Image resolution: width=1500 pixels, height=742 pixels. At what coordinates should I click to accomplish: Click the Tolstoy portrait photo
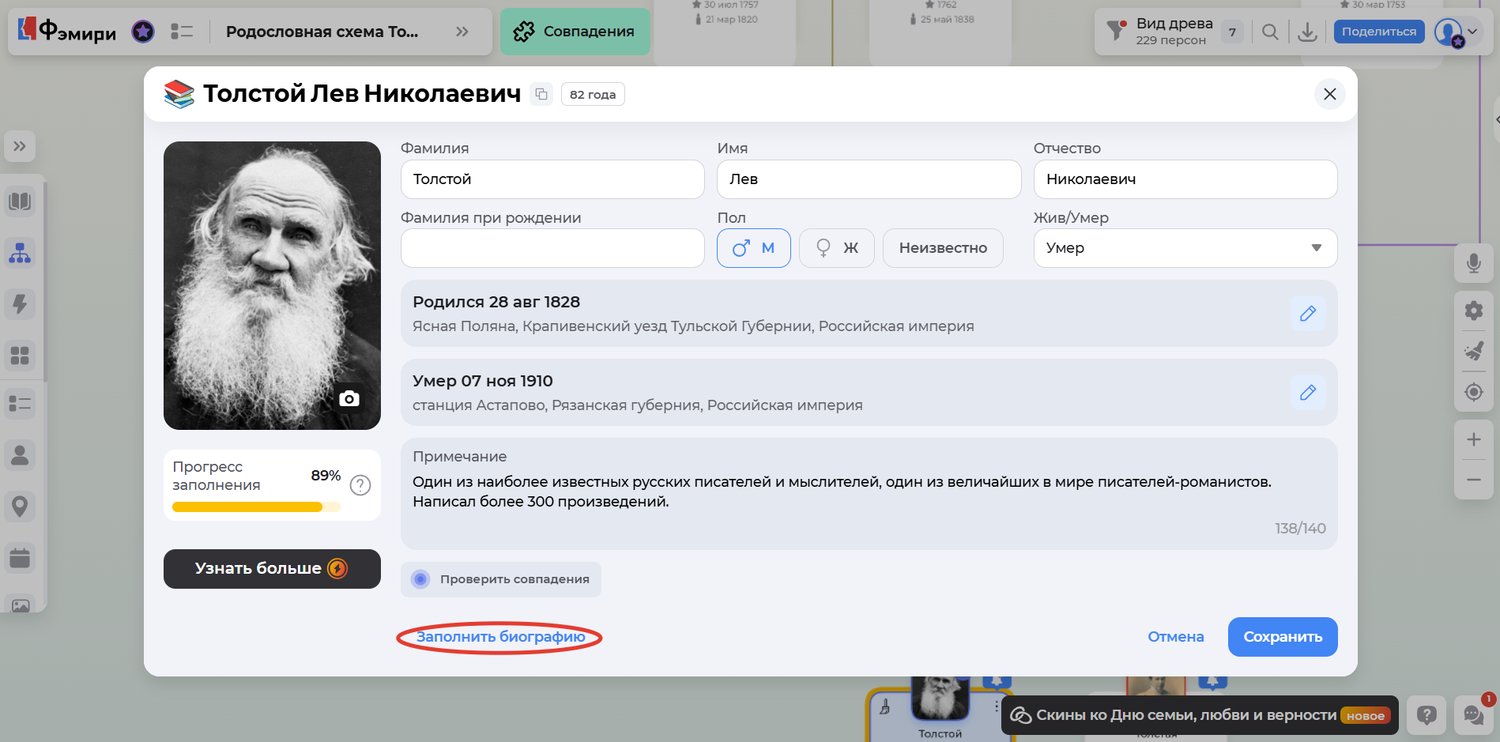click(x=272, y=285)
